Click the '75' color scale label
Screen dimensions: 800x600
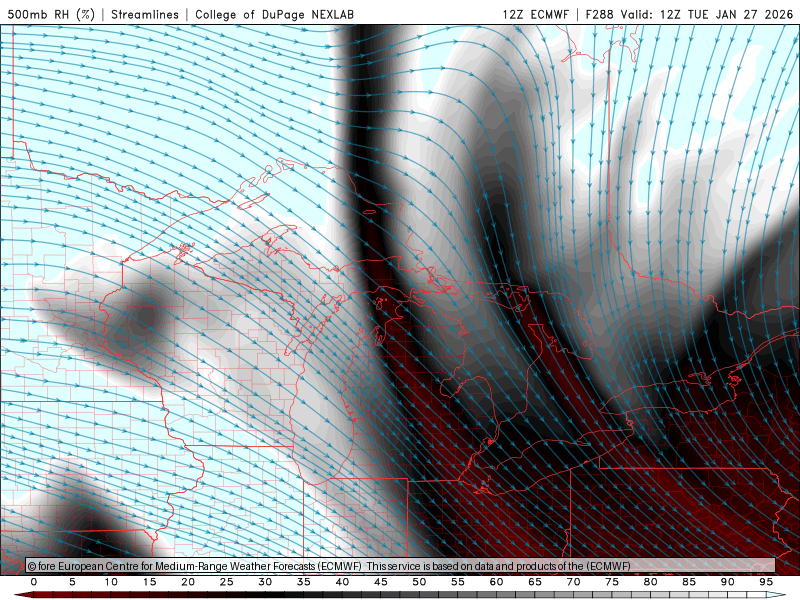612,582
